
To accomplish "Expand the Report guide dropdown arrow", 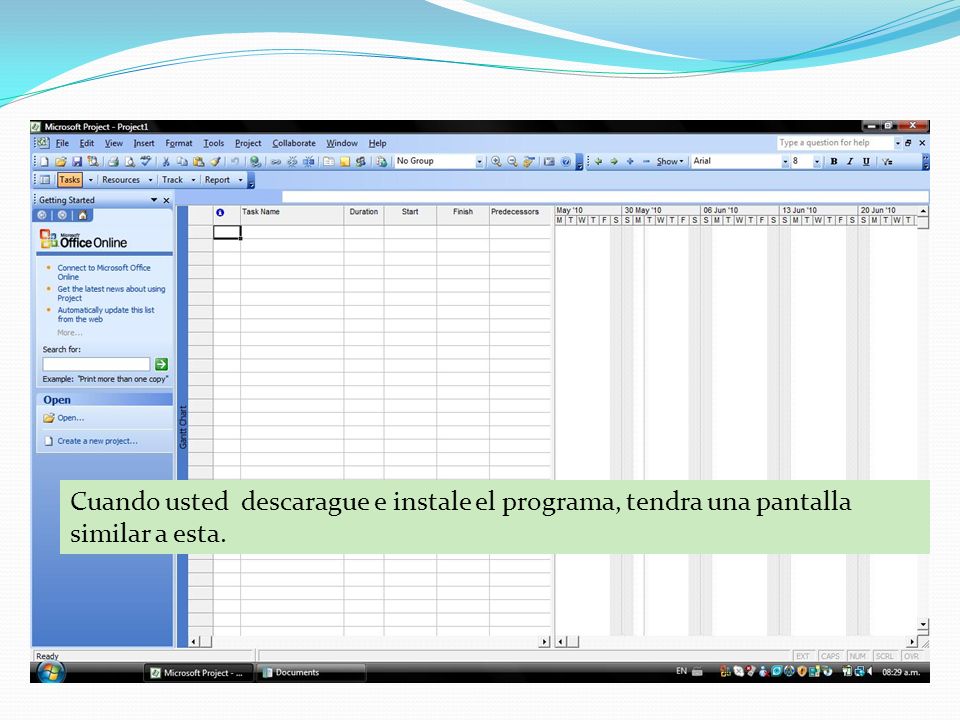I will click(241, 180).
